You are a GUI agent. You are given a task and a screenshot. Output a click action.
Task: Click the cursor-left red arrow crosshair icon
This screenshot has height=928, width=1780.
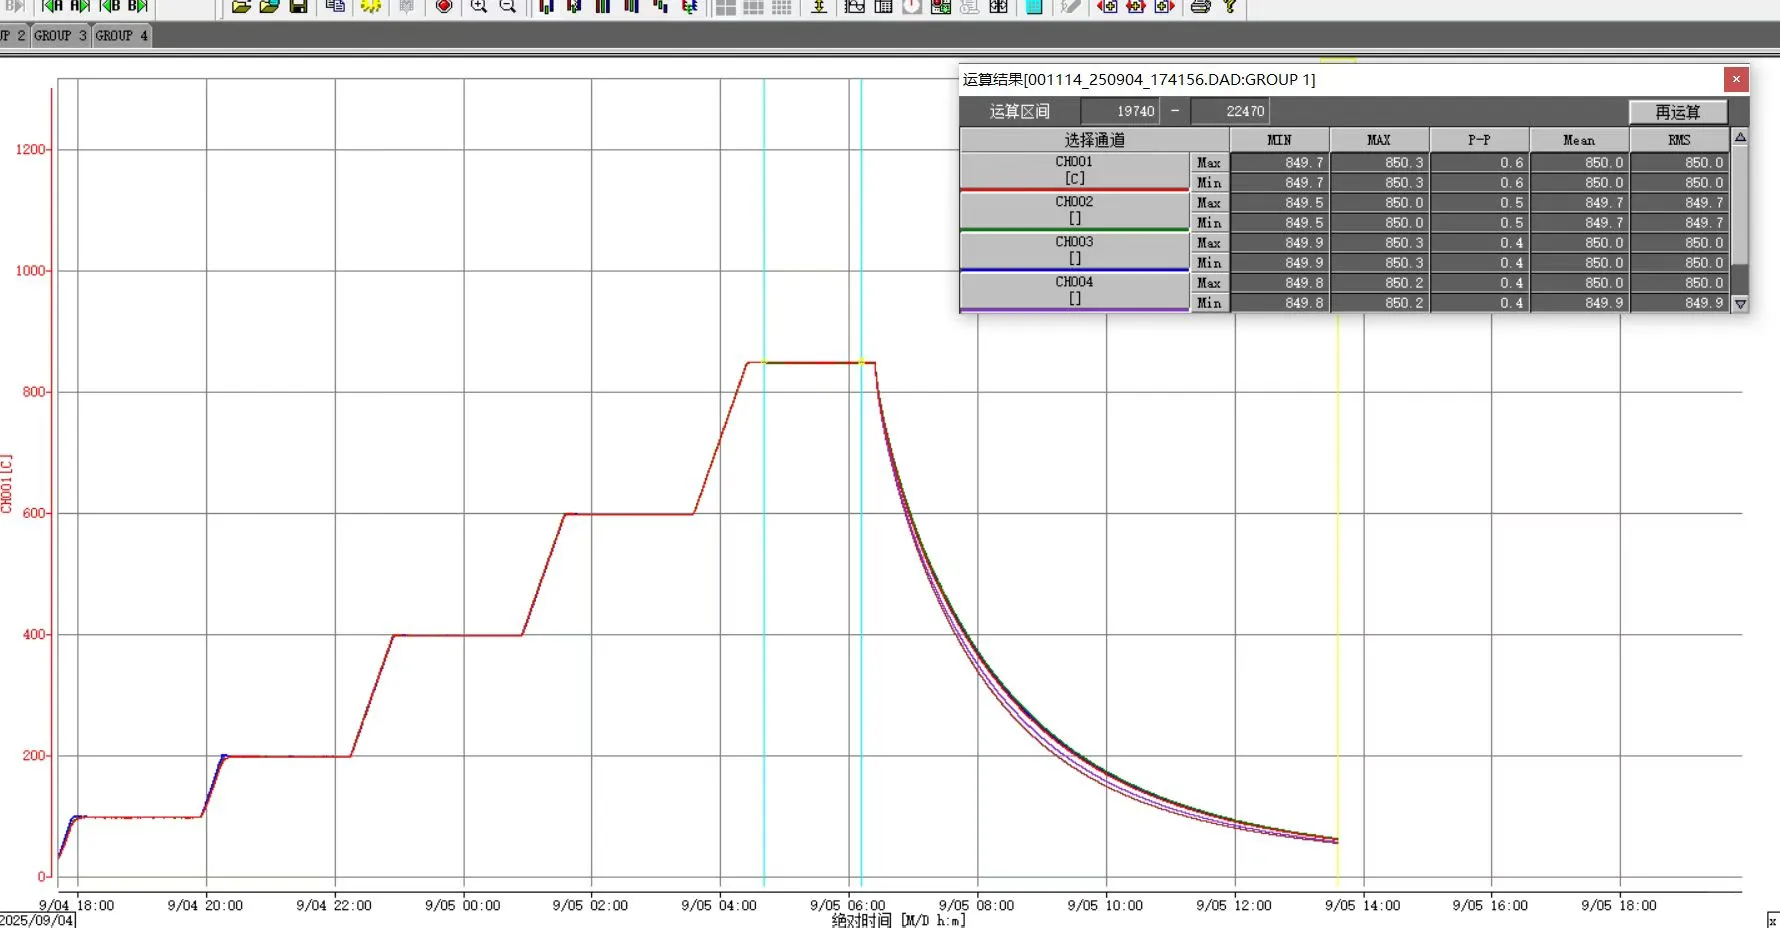pos(1107,6)
